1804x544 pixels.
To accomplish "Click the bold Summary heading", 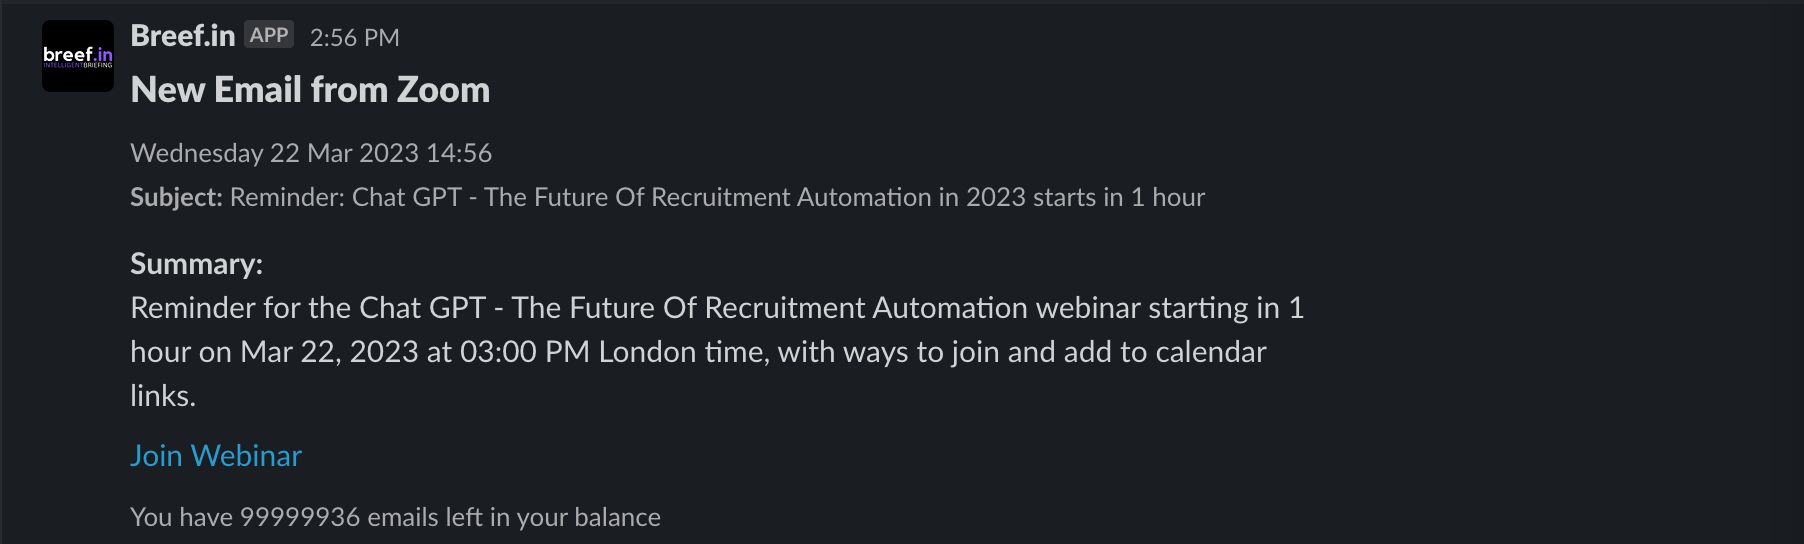I will click(x=196, y=264).
